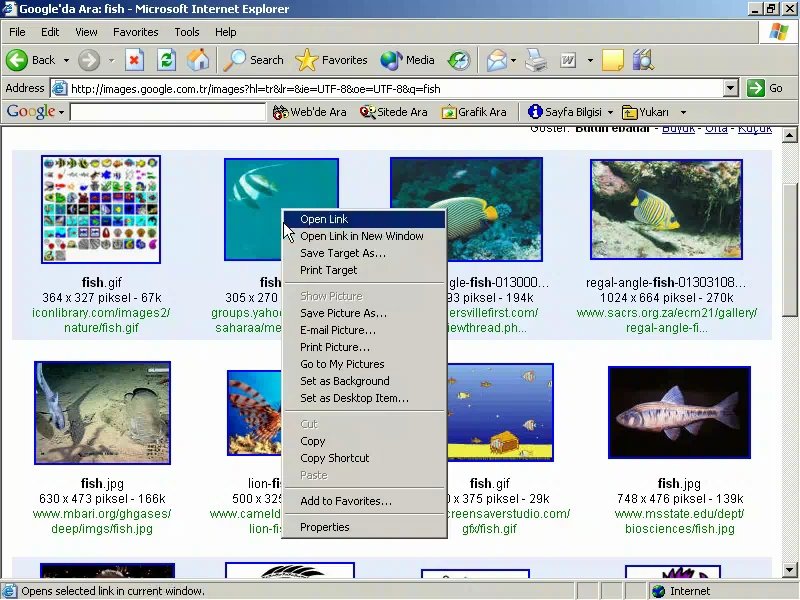Select Set as Desktop Item...
Viewport: 800px width, 600px height.
364,398
